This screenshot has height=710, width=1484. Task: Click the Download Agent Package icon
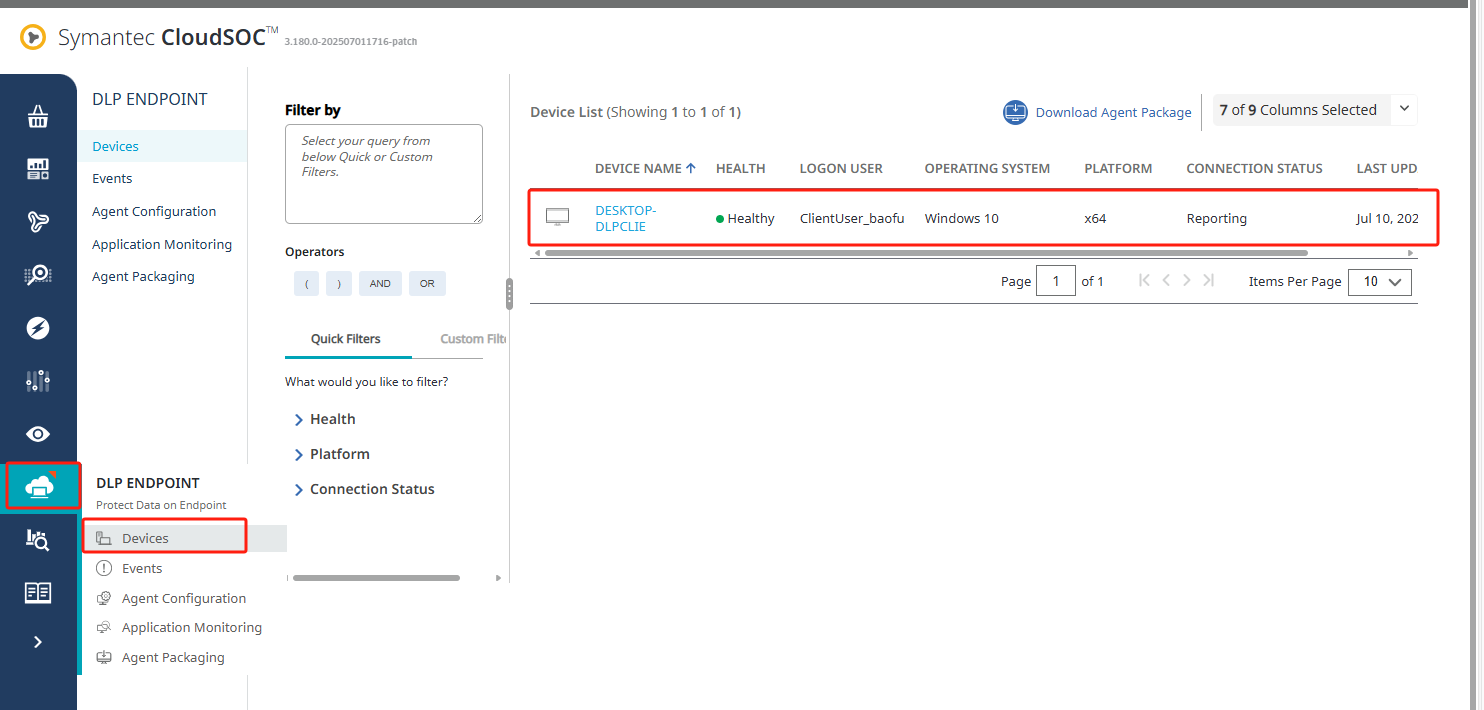click(x=1015, y=112)
